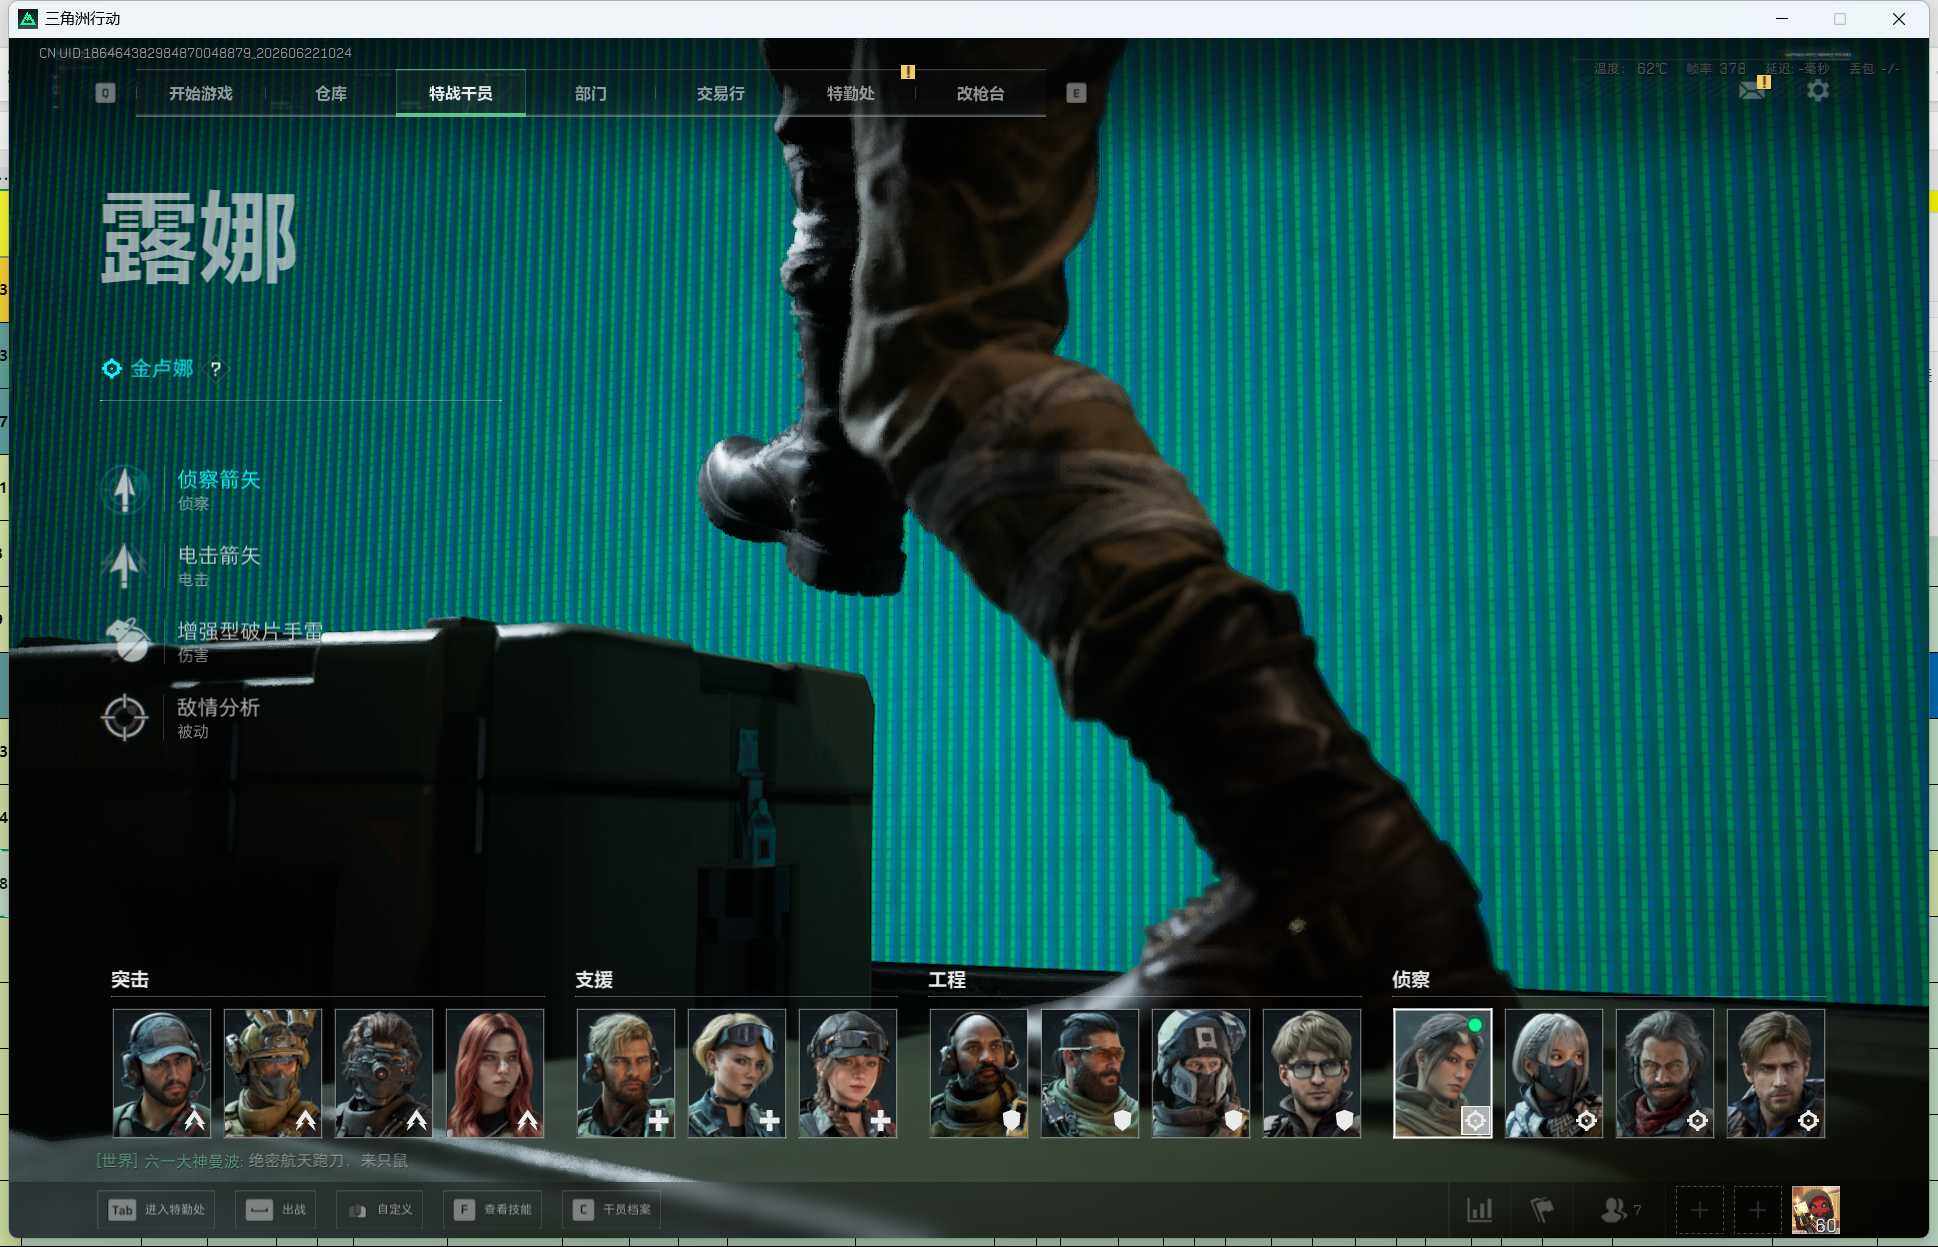Open the mail inbox envelope icon
The image size is (1938, 1247).
1752,90
